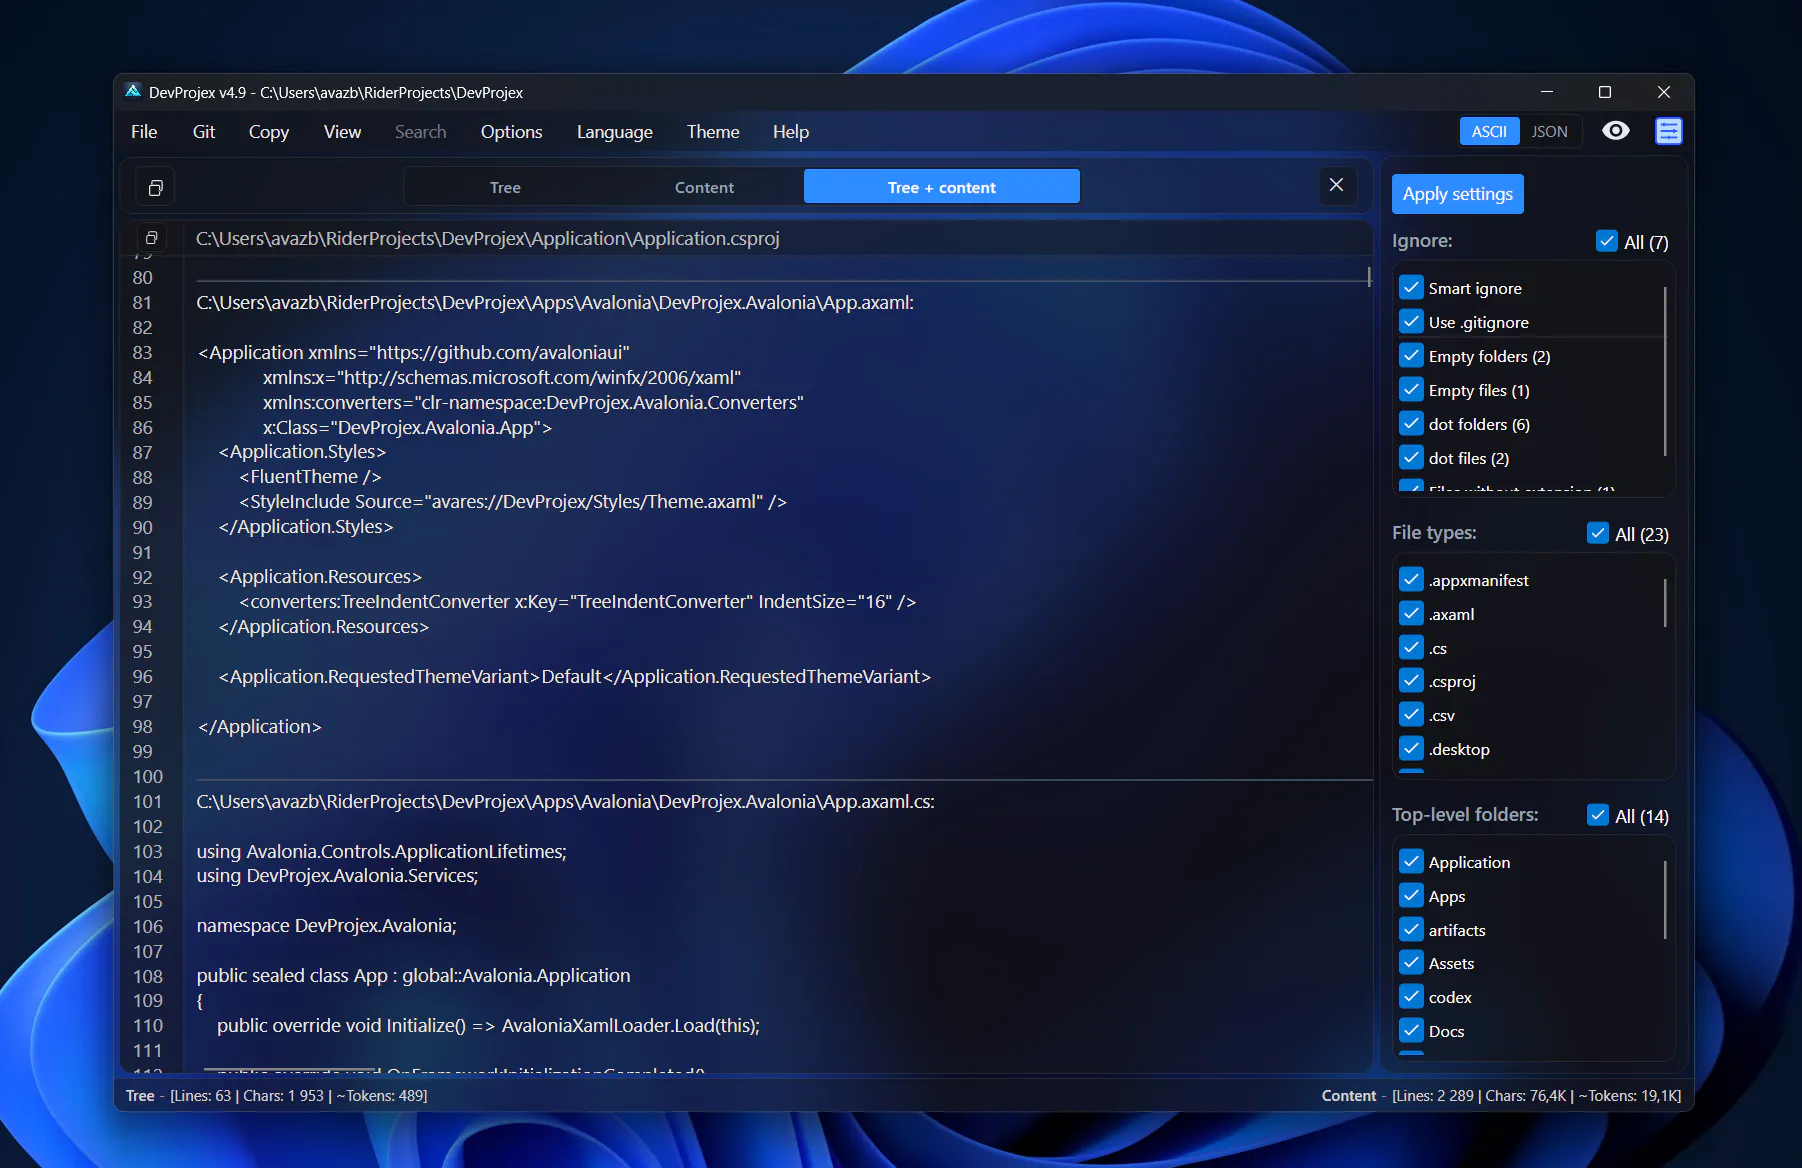
Task: Click the RequestedThemeVariant Default line
Action: coord(574,677)
